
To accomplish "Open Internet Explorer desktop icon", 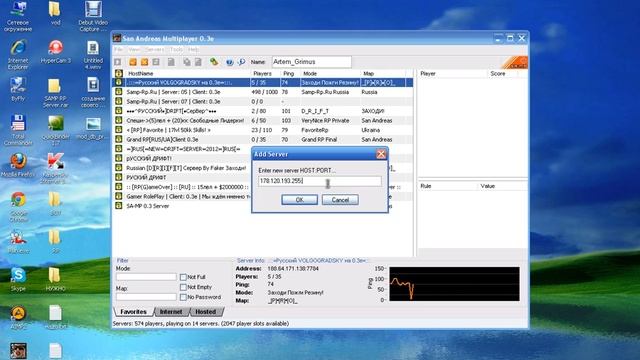I will (x=18, y=54).
